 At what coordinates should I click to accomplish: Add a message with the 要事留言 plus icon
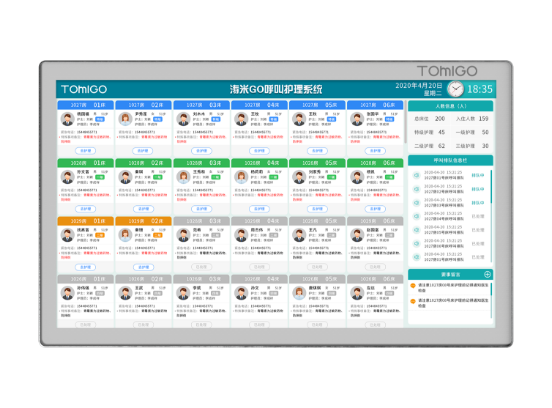[x=487, y=274]
